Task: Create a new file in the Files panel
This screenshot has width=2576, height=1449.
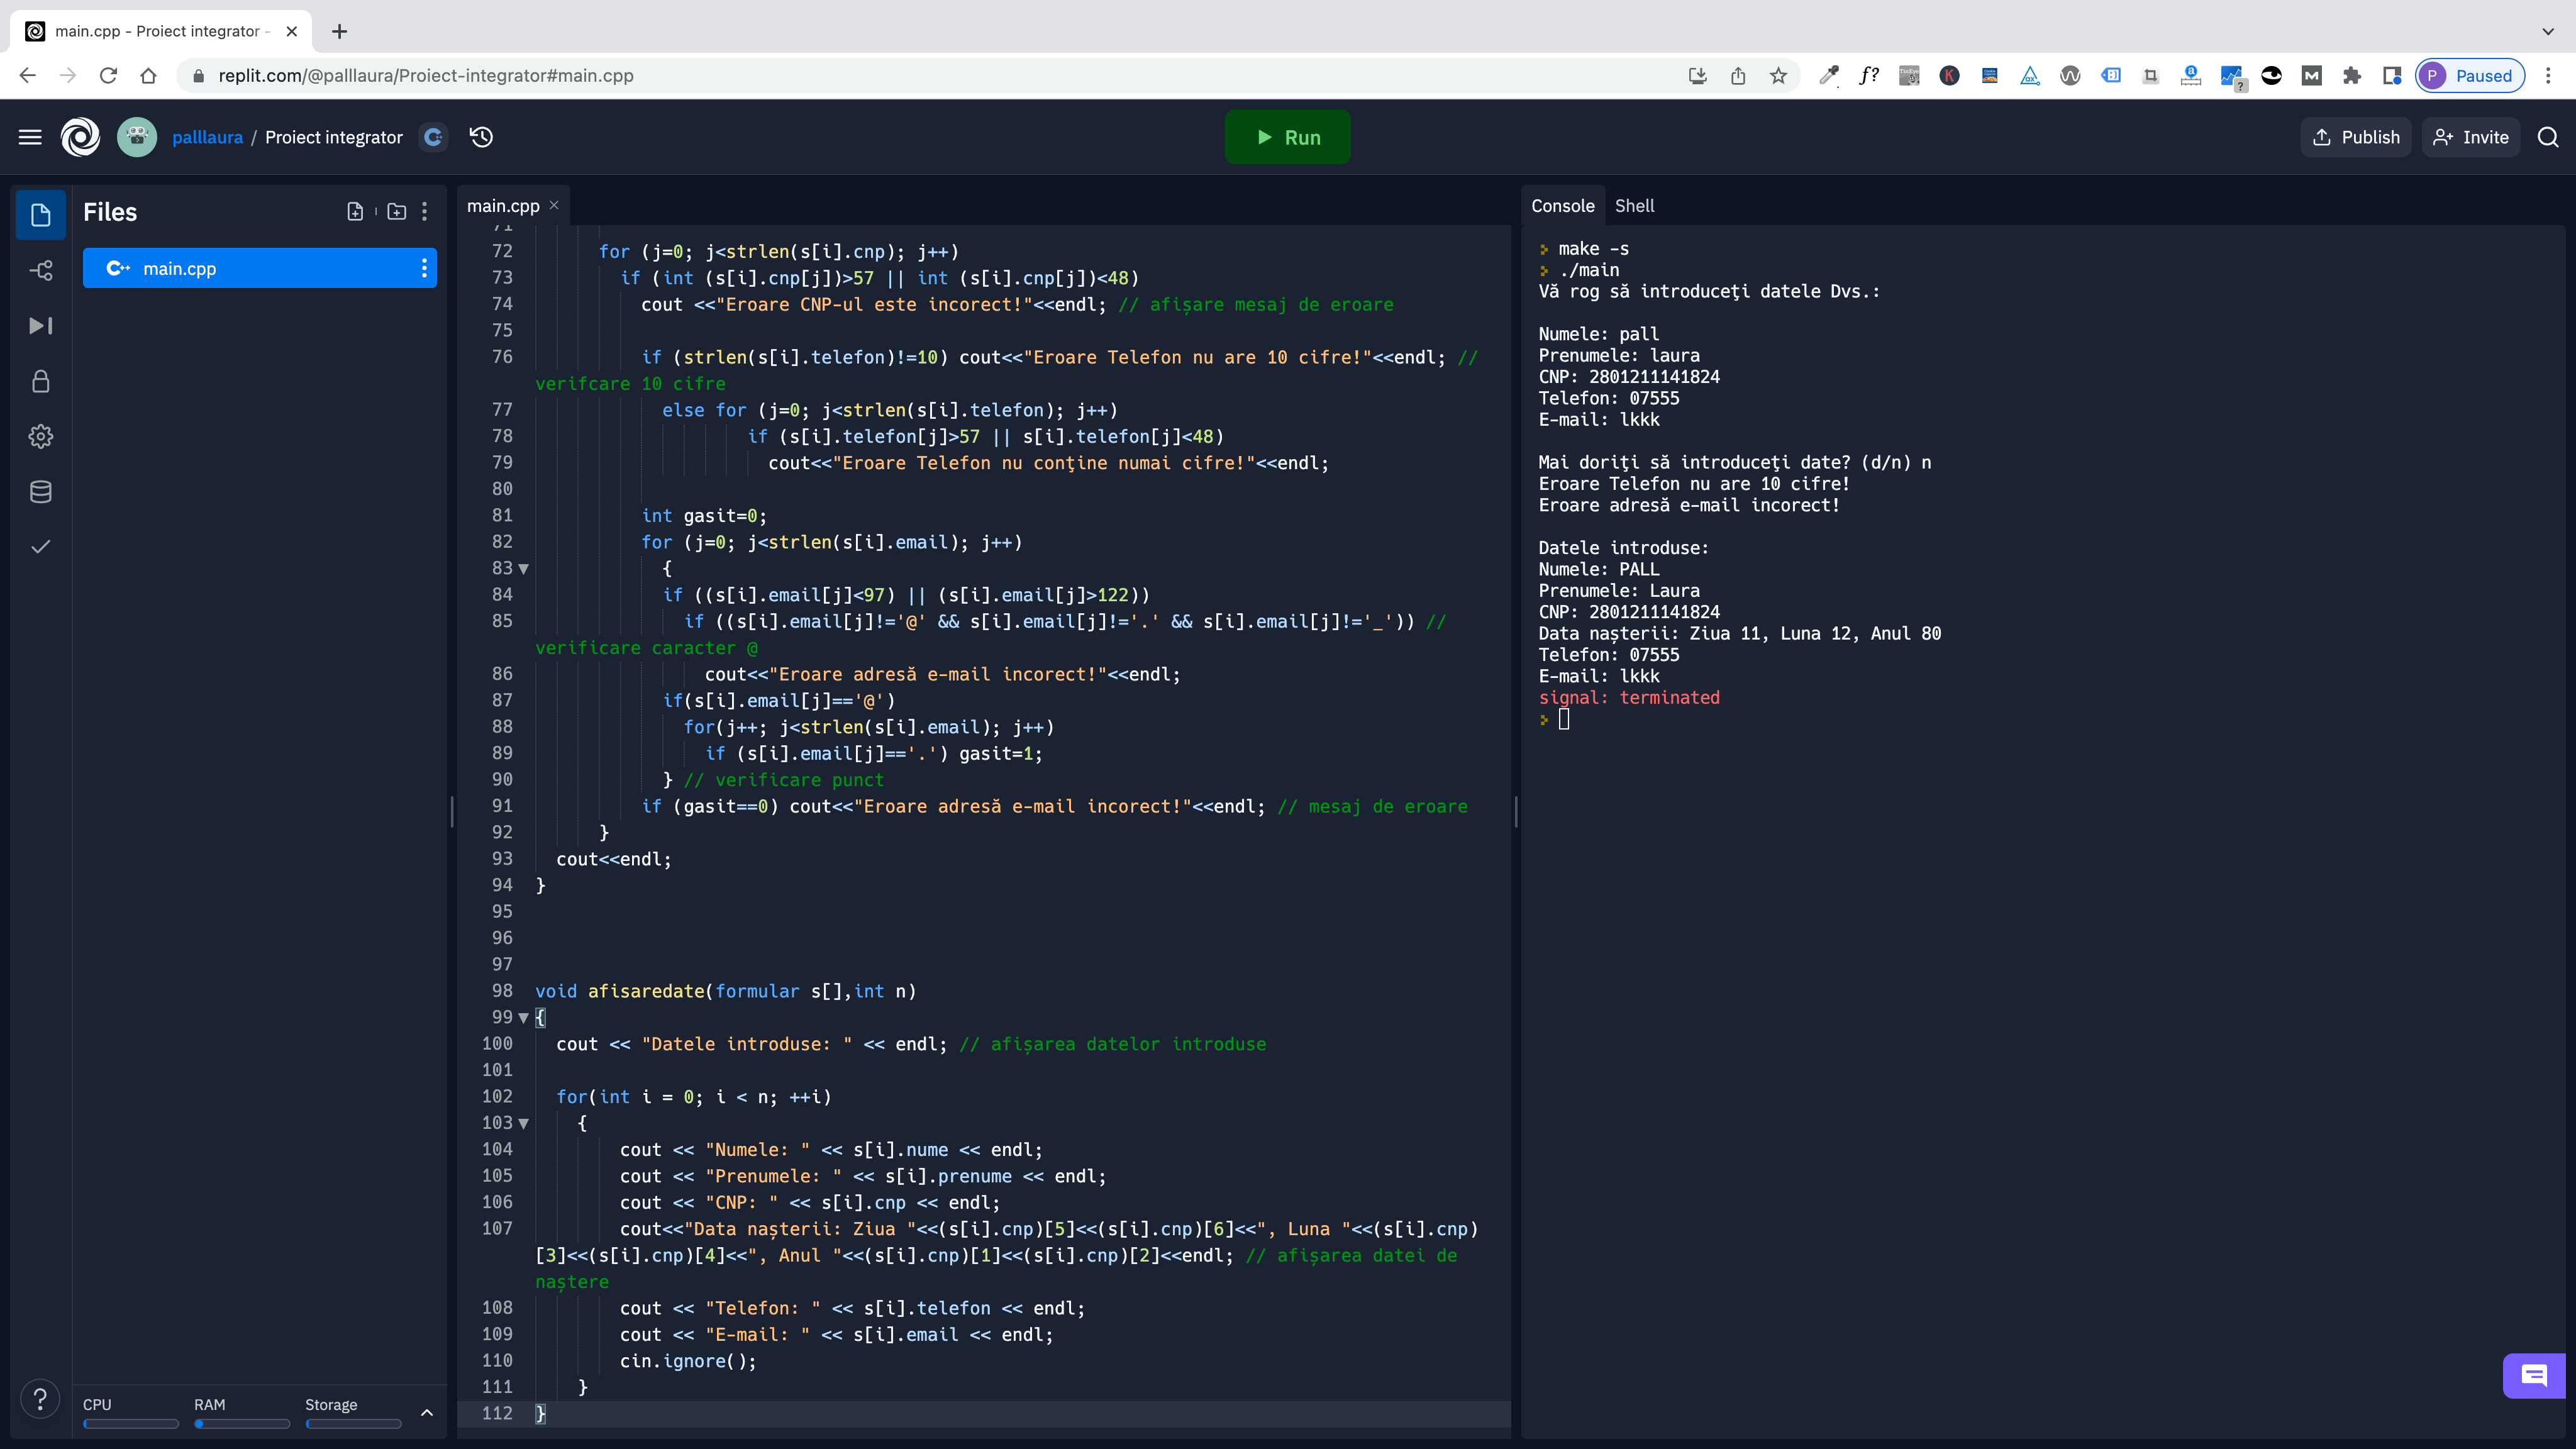Action: 355,212
